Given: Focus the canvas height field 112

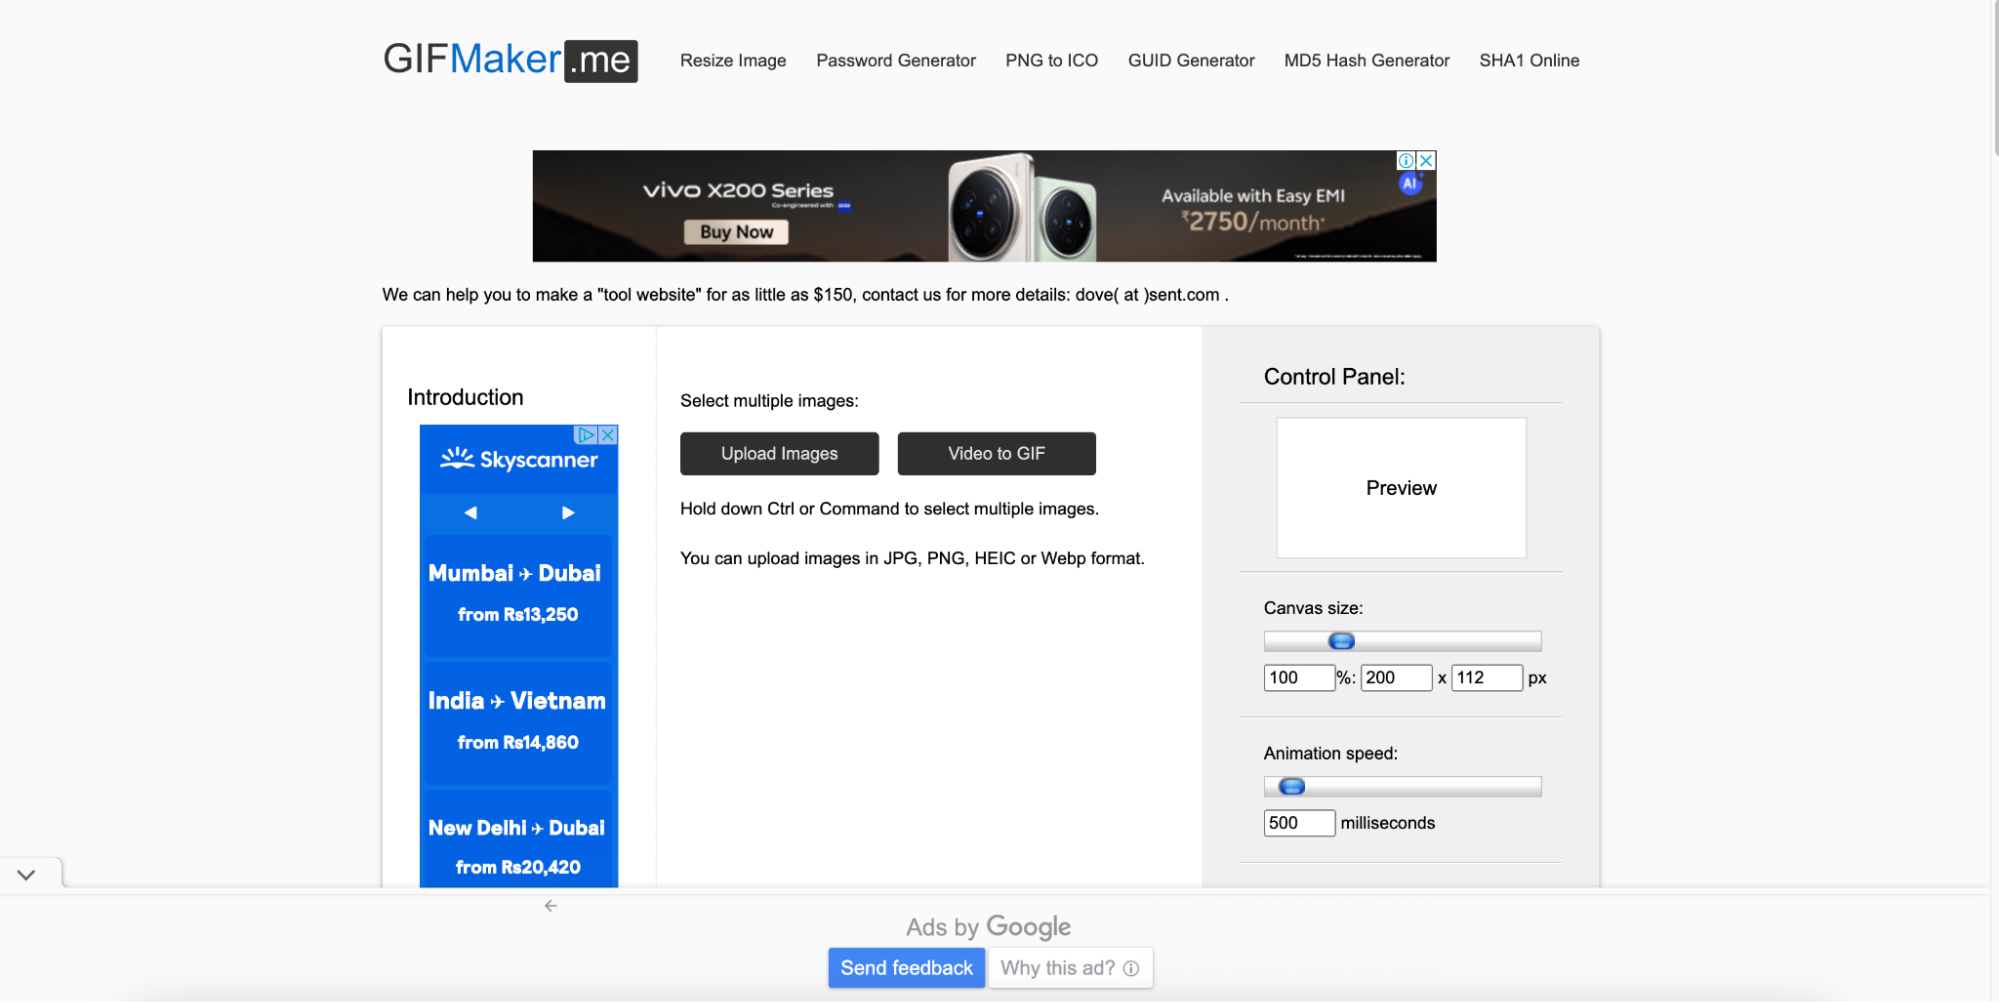Looking at the screenshot, I should (x=1487, y=678).
